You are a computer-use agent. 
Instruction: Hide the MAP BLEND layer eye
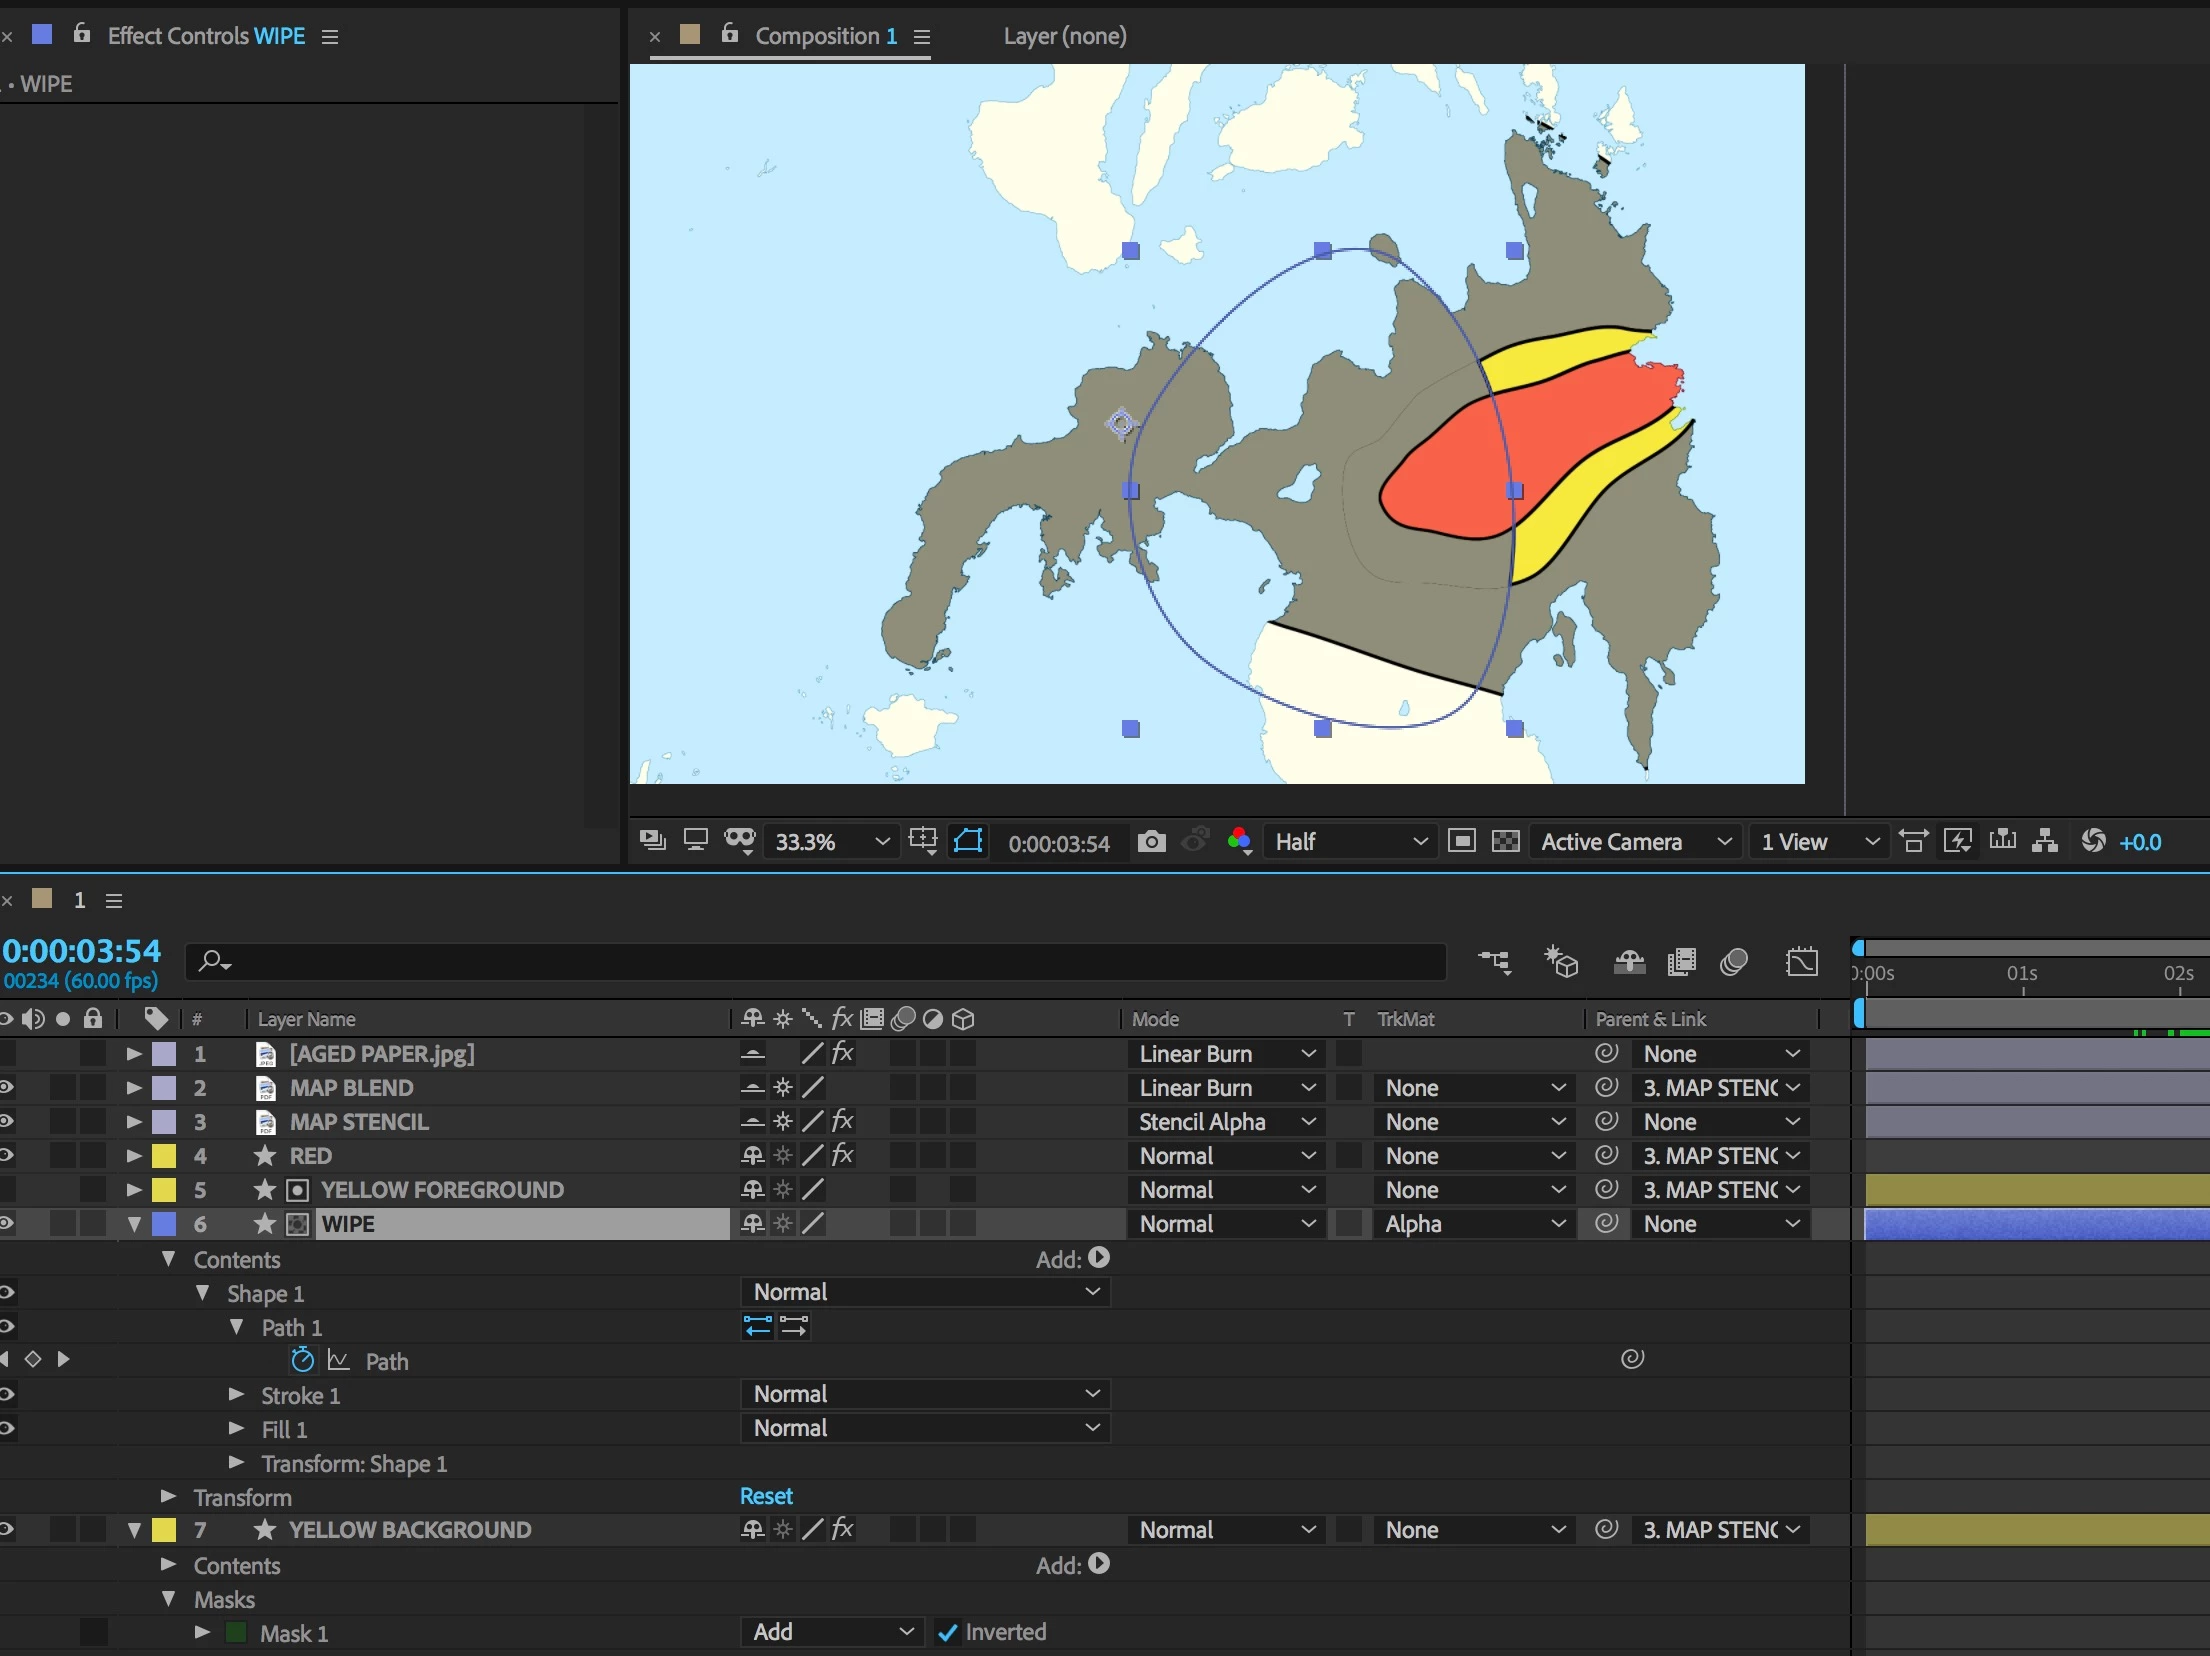(6, 1087)
